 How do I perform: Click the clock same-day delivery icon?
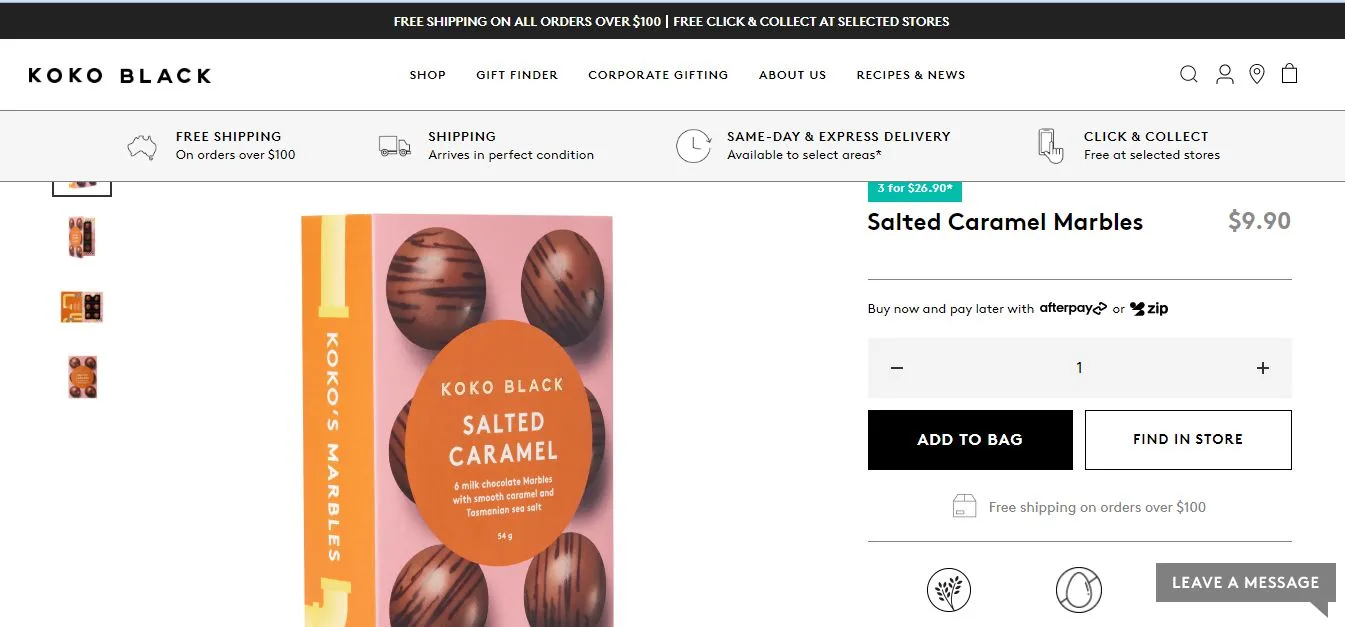[693, 146]
